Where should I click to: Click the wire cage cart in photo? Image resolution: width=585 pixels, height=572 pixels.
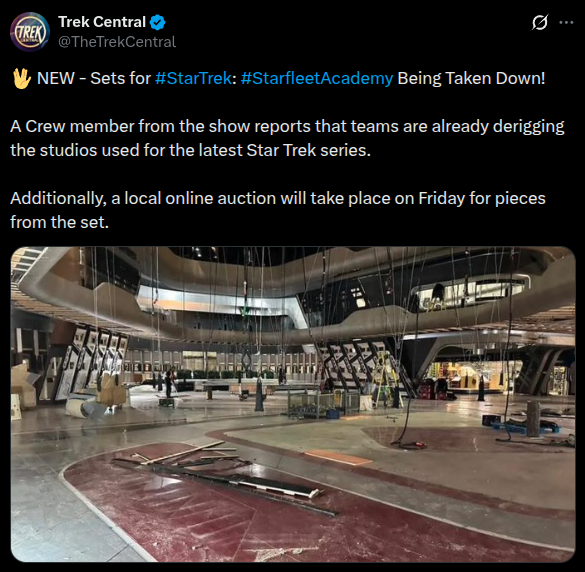[323, 404]
